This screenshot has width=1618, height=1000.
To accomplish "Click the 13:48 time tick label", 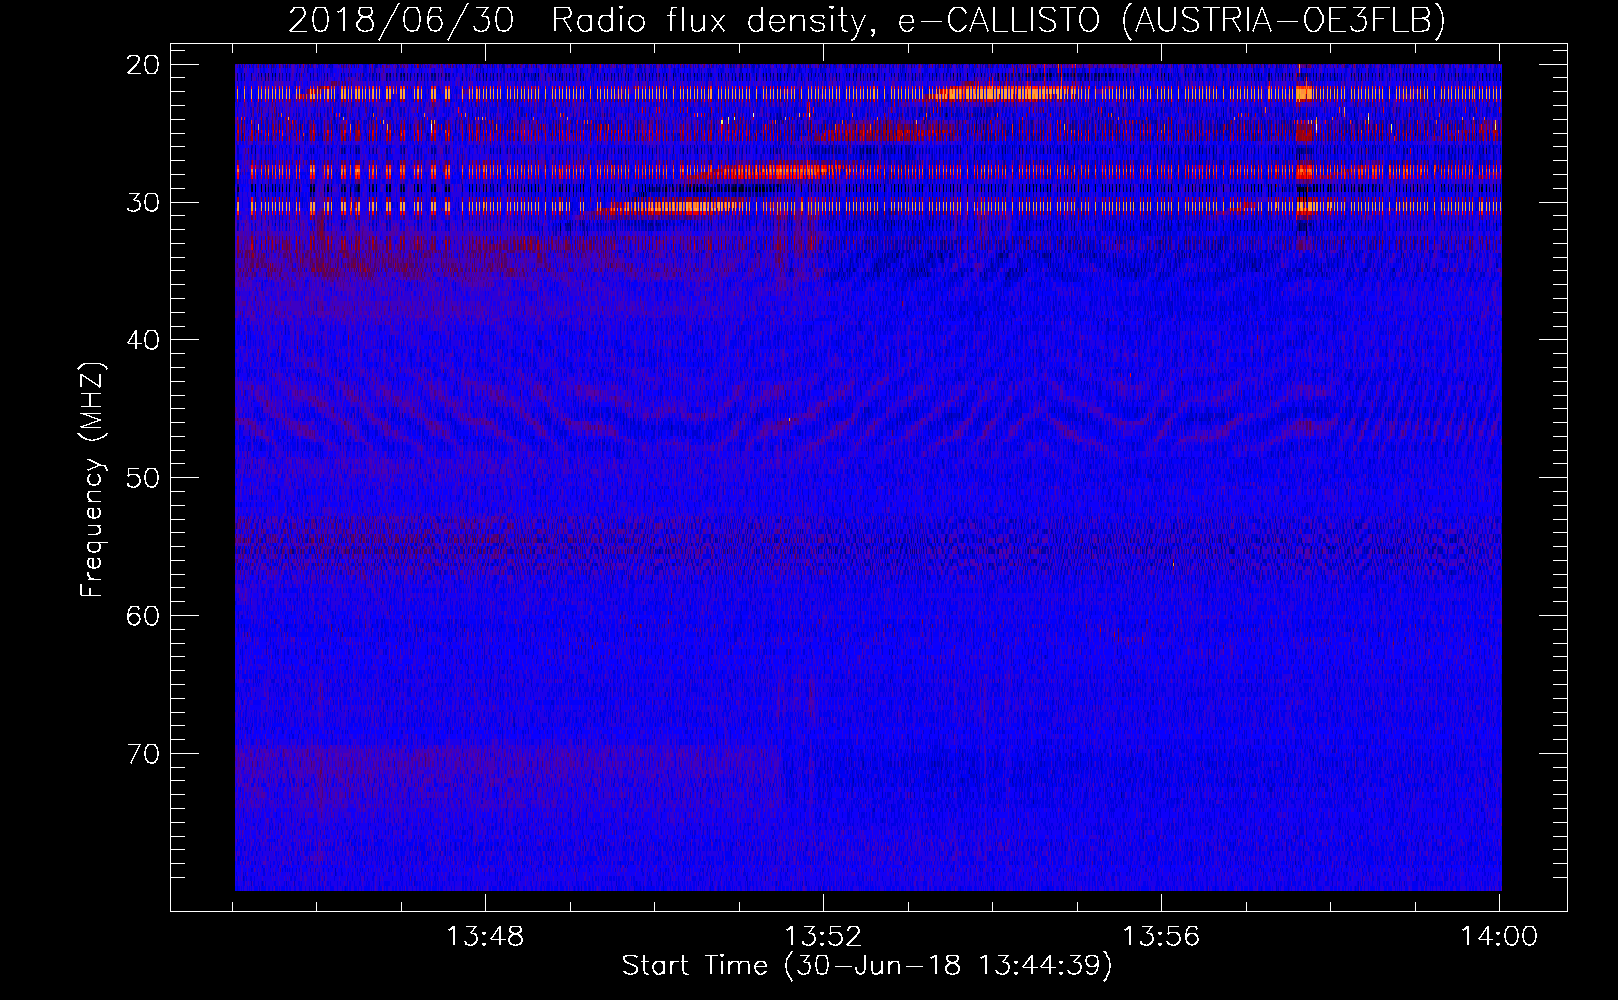I will pyautogui.click(x=485, y=937).
